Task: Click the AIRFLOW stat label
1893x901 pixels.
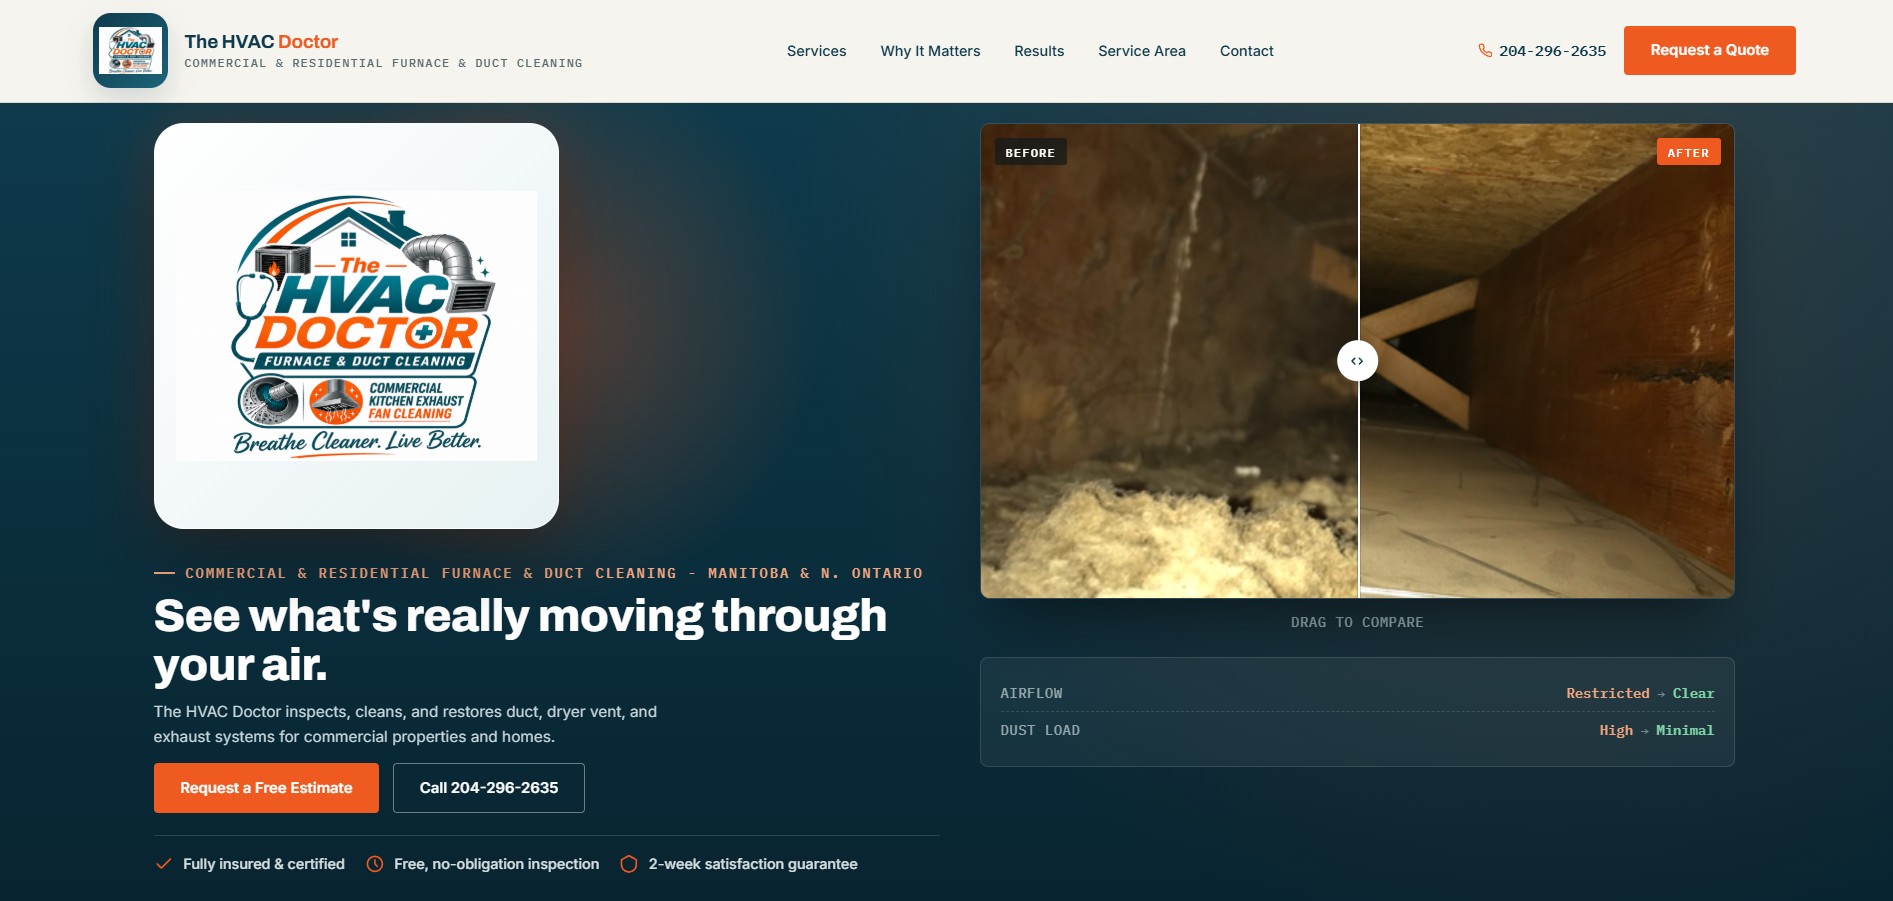Action: coord(1031,693)
